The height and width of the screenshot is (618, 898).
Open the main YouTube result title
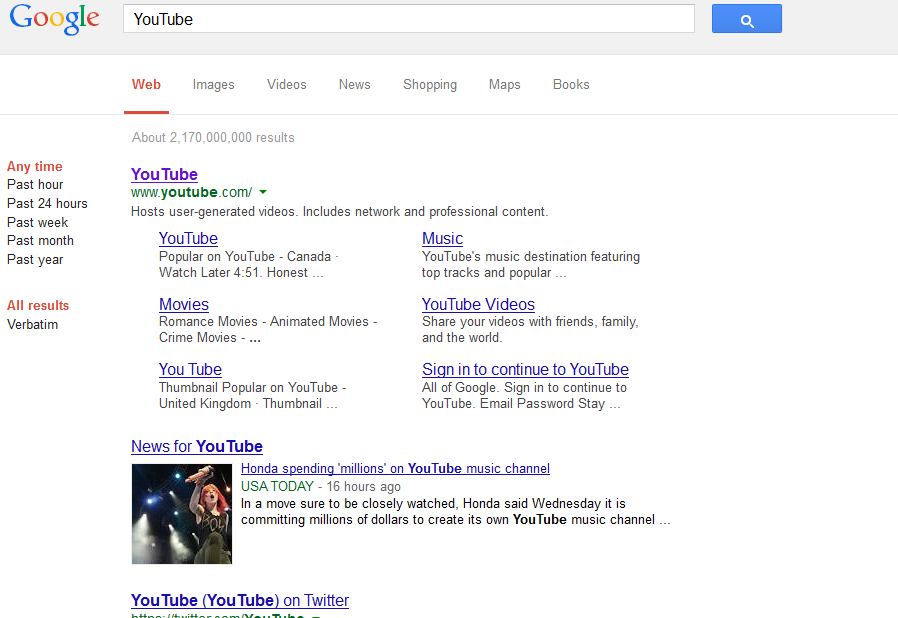click(164, 175)
